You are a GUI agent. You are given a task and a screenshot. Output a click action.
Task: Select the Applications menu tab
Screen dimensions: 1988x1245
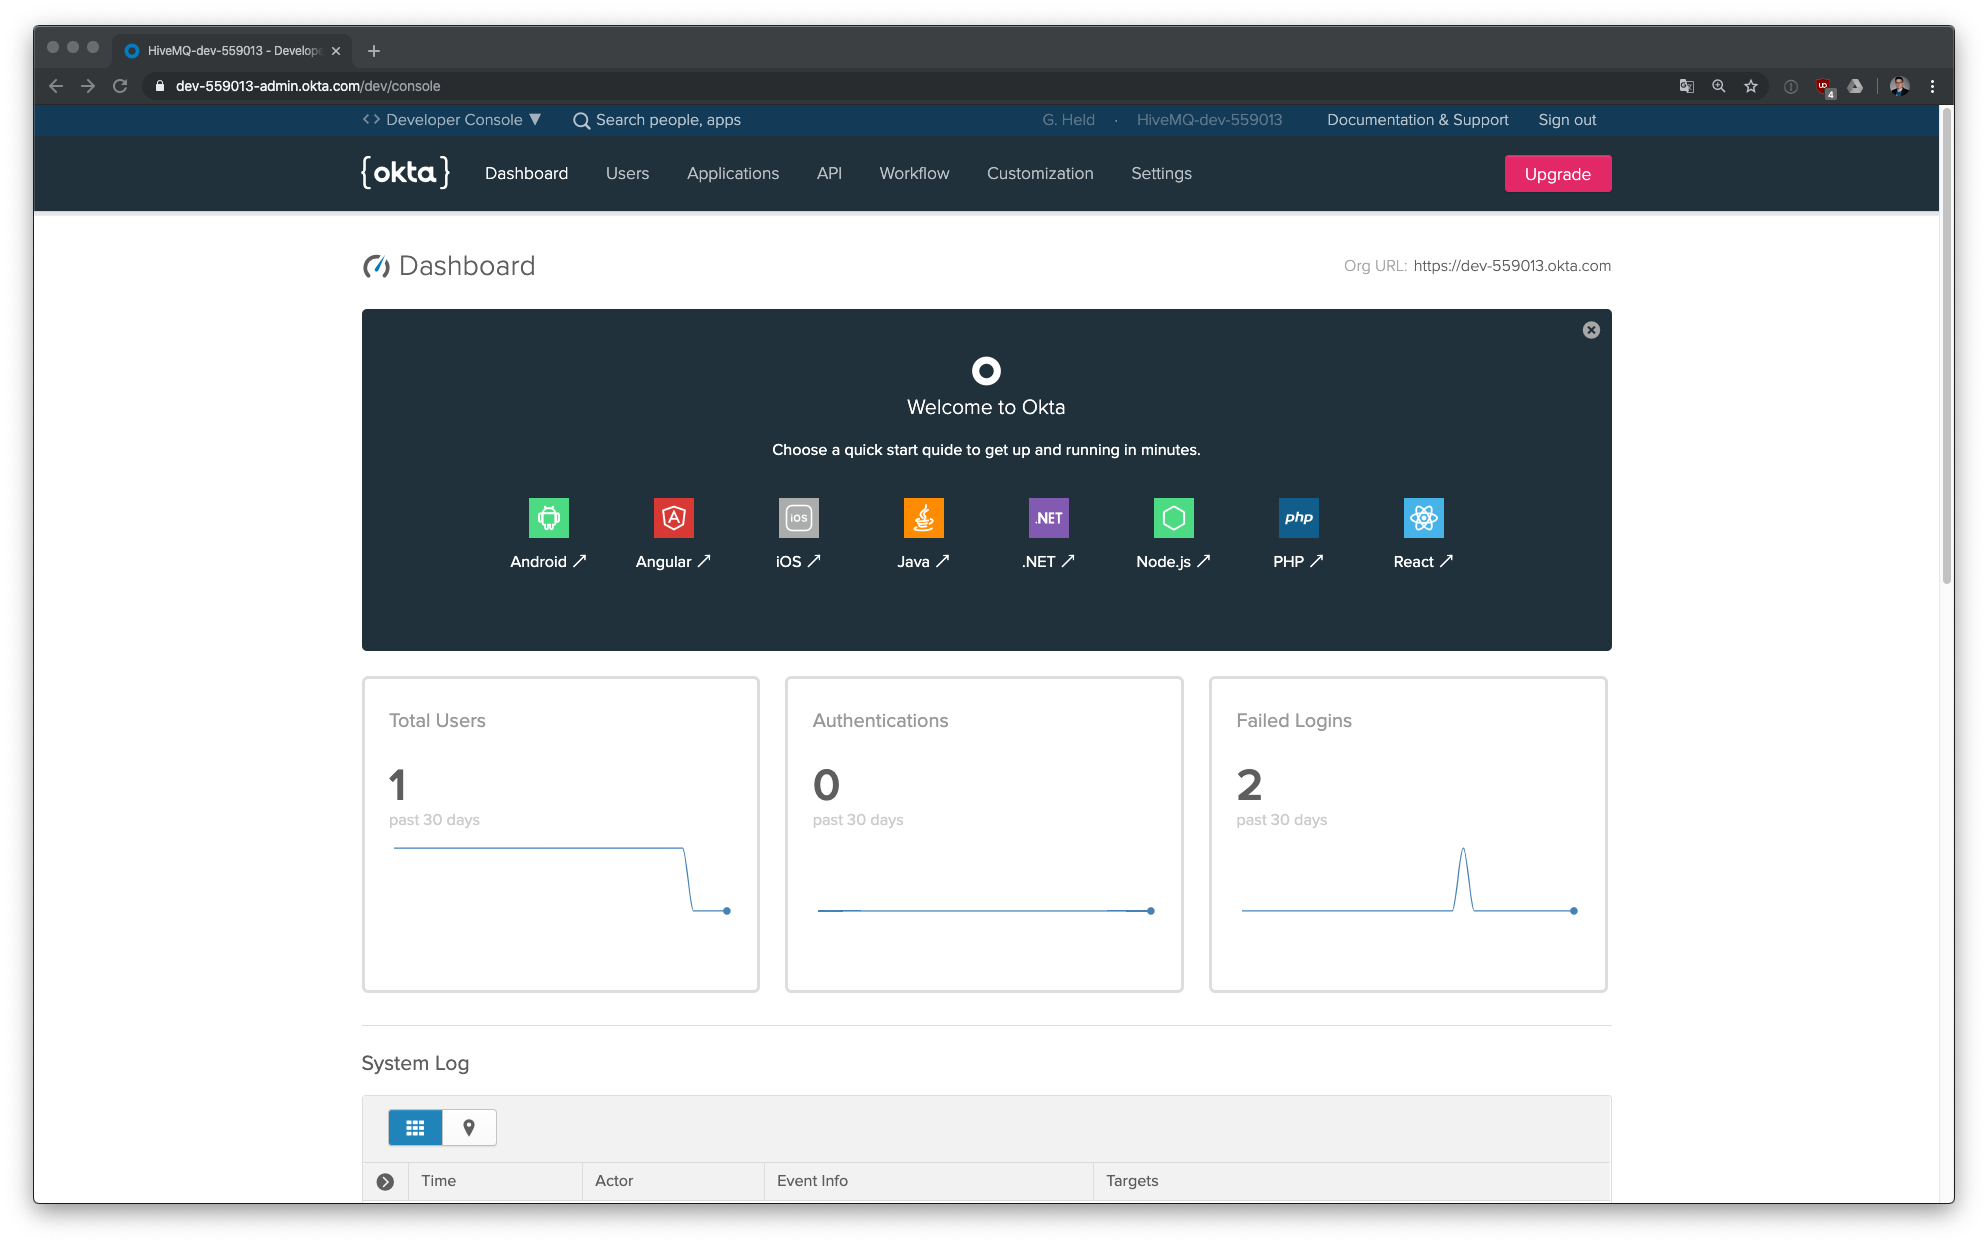tap(734, 172)
